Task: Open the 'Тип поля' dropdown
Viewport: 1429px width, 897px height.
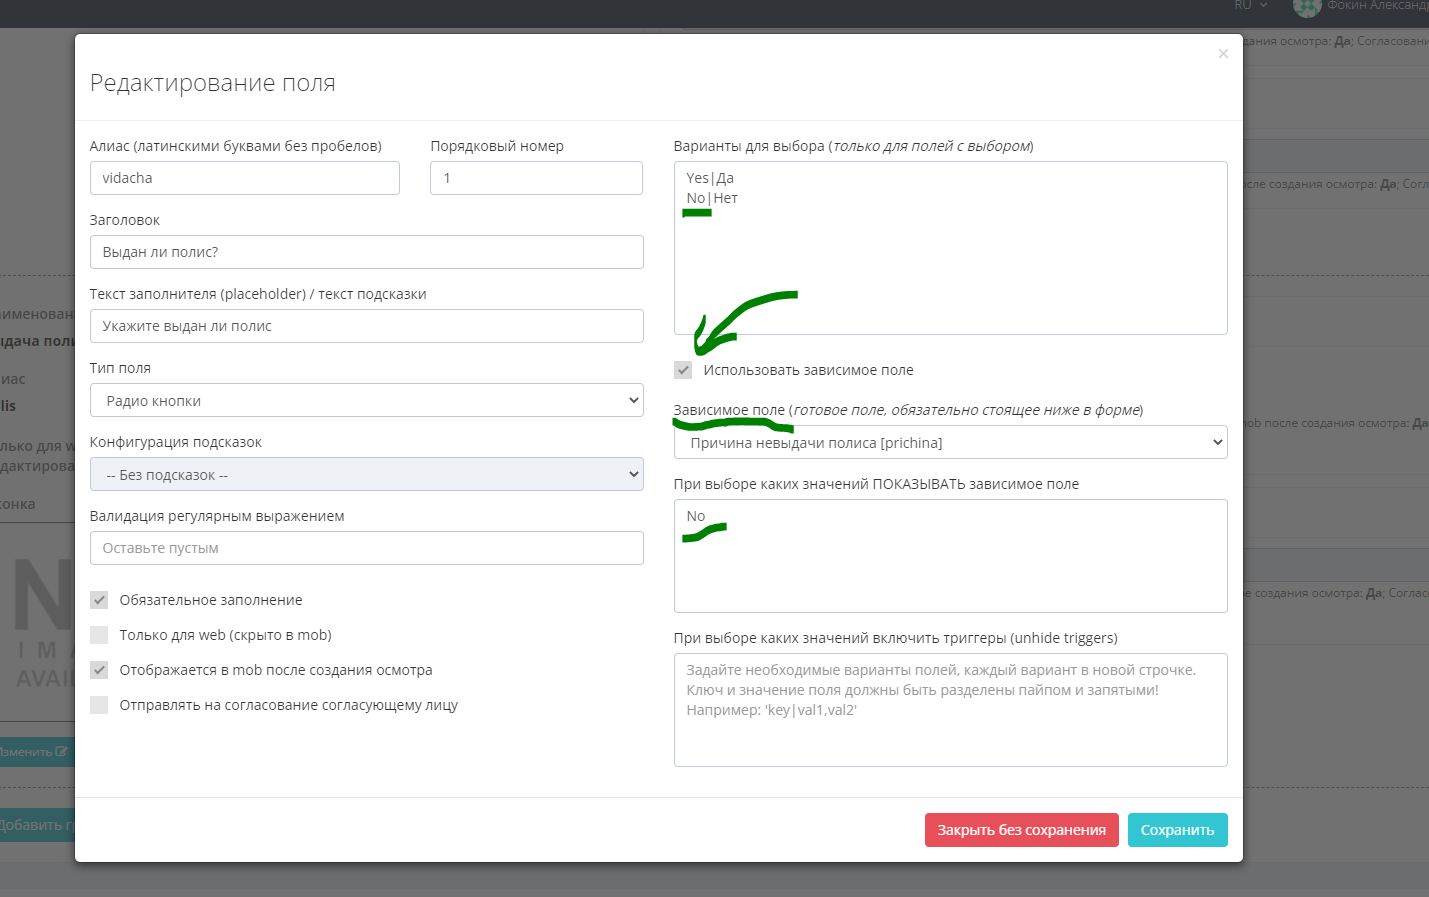Action: tap(366, 401)
